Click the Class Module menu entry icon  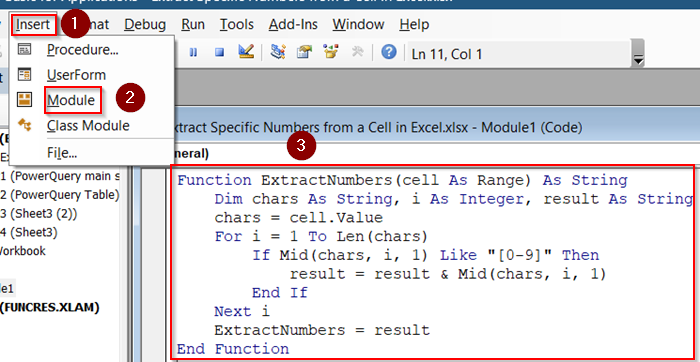point(24,125)
